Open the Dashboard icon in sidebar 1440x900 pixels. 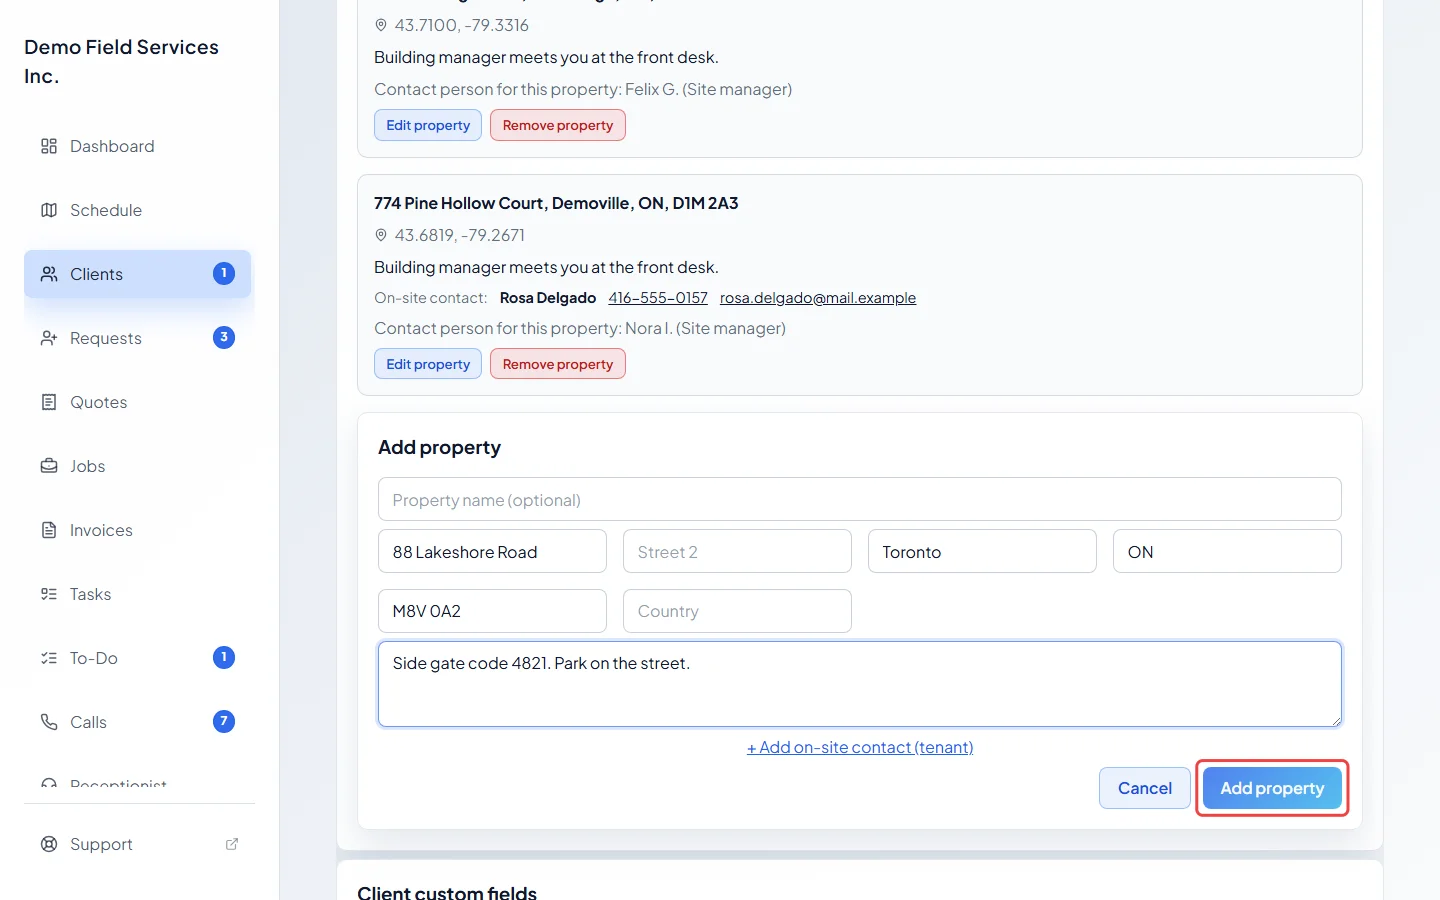point(49,146)
